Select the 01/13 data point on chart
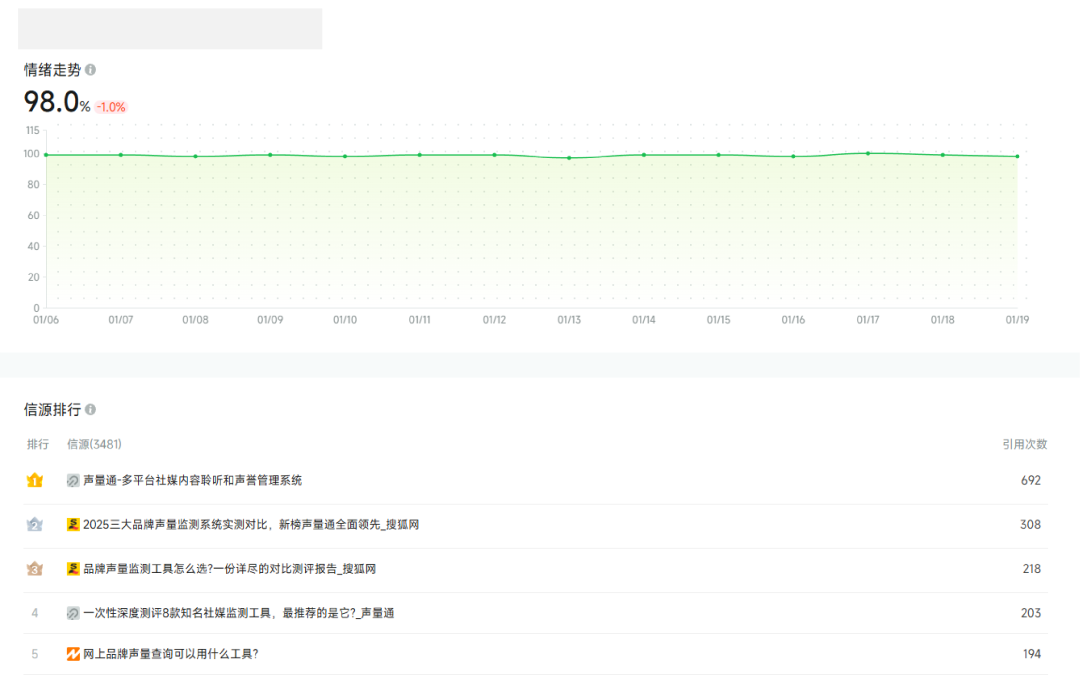 point(569,157)
